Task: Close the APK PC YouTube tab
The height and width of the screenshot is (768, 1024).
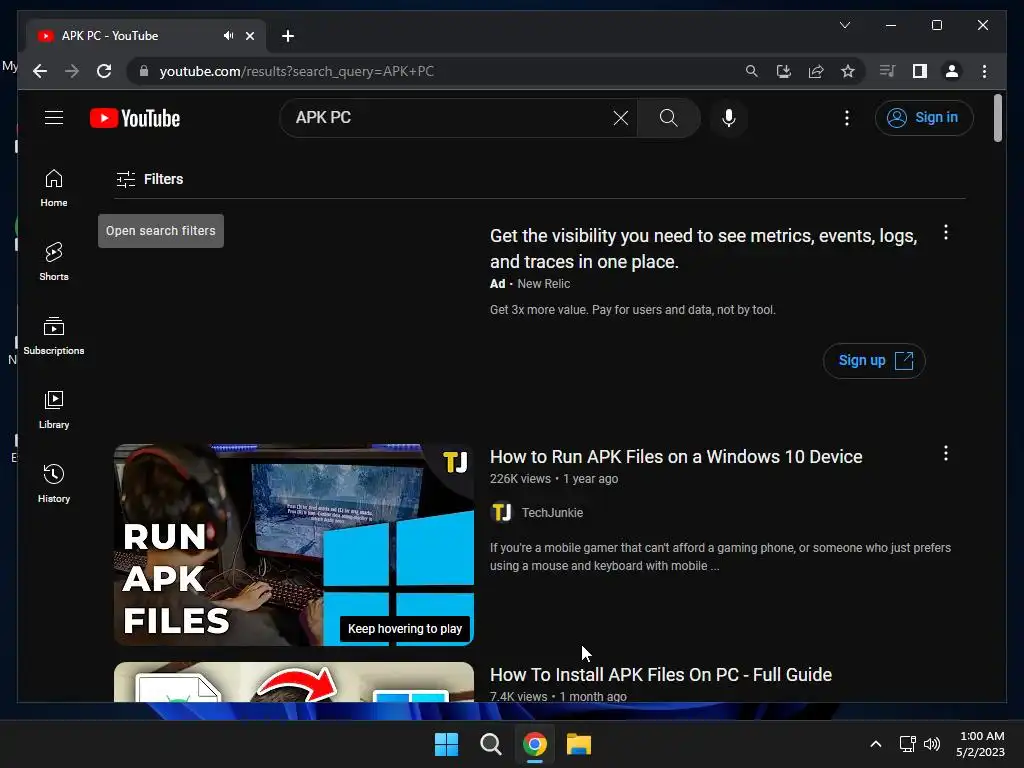Action: pyautogui.click(x=249, y=36)
